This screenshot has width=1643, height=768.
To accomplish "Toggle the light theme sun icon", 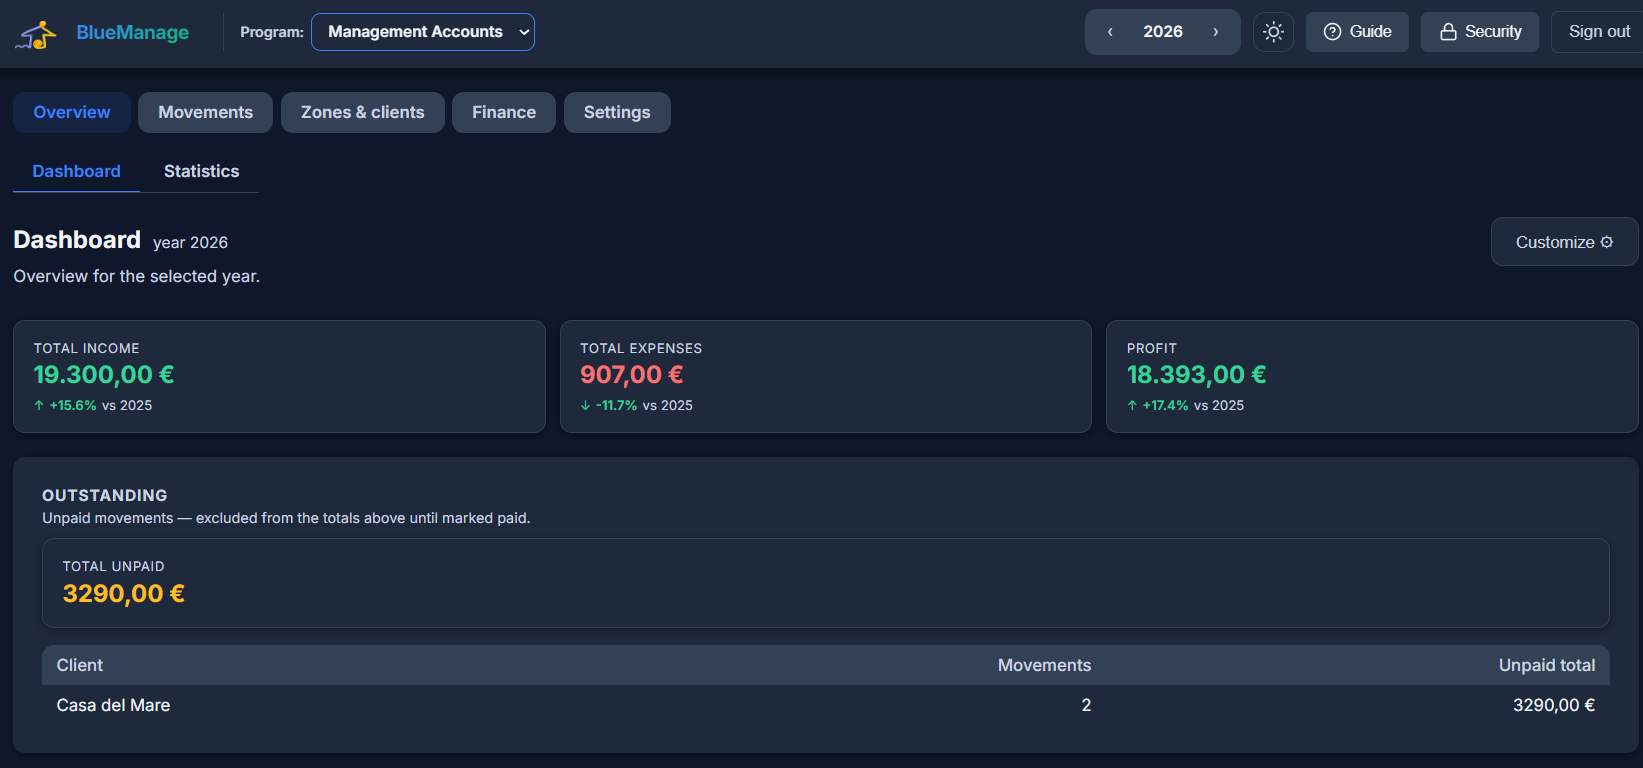I will click(x=1273, y=32).
